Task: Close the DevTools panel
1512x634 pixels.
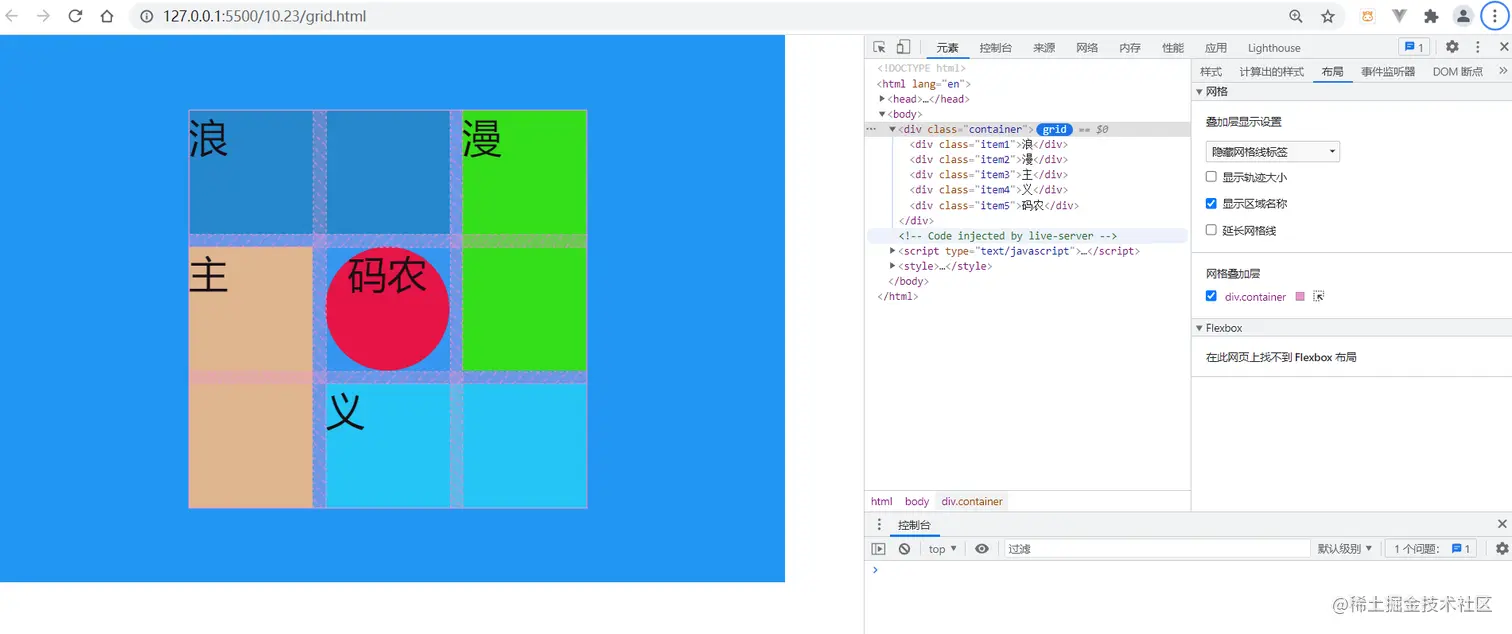Action: 1503,47
